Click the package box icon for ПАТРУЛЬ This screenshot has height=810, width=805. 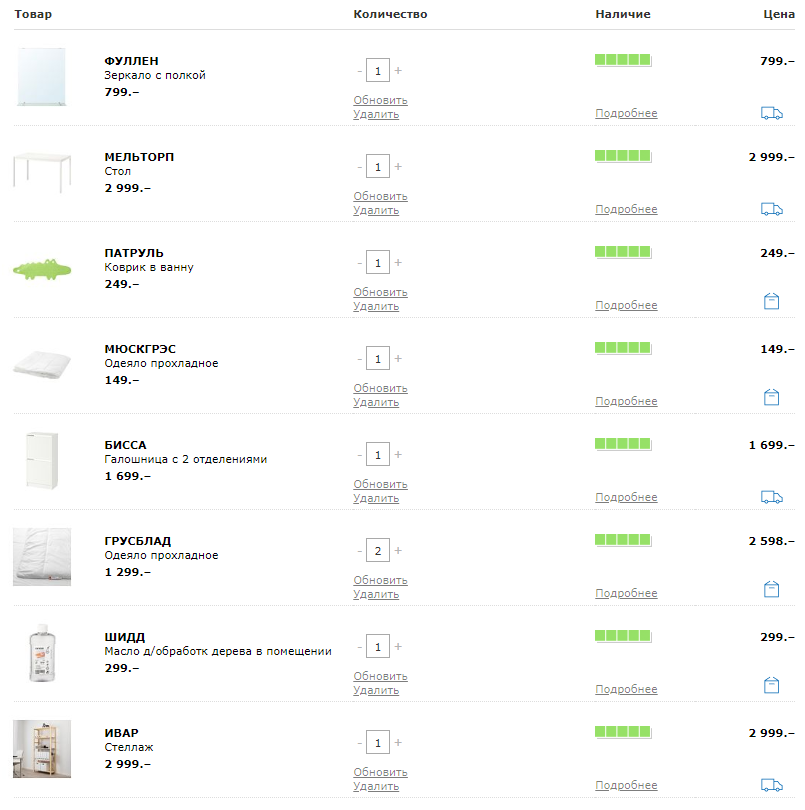pyautogui.click(x=771, y=301)
